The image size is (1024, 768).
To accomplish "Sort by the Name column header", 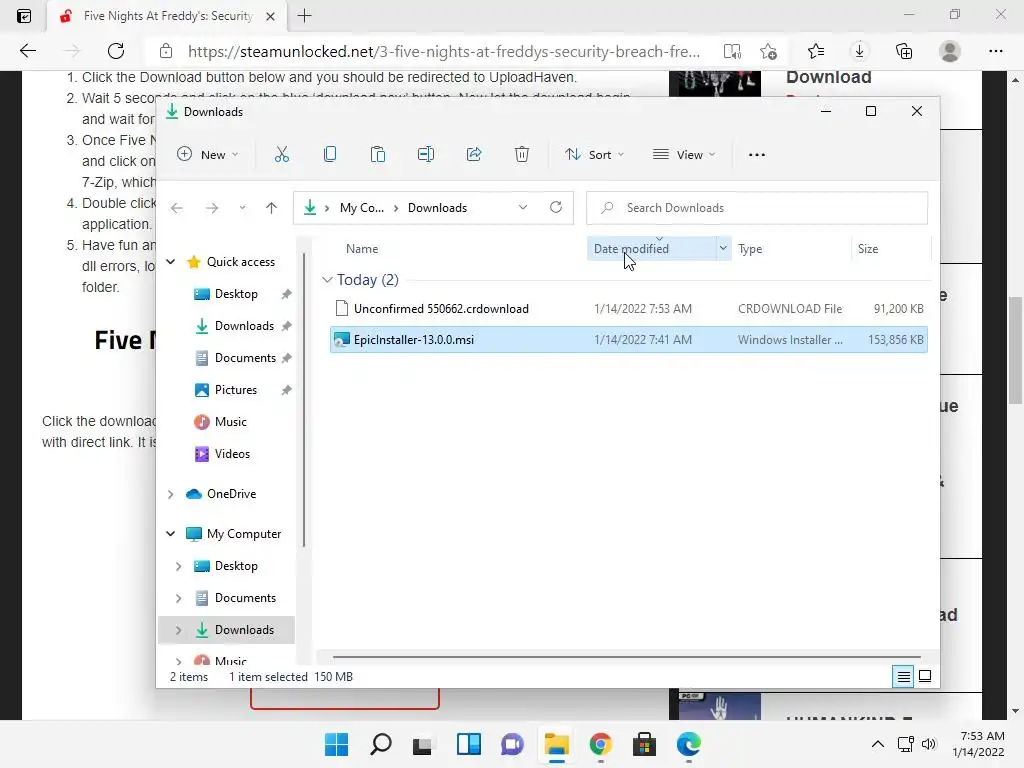I will pyautogui.click(x=362, y=249).
